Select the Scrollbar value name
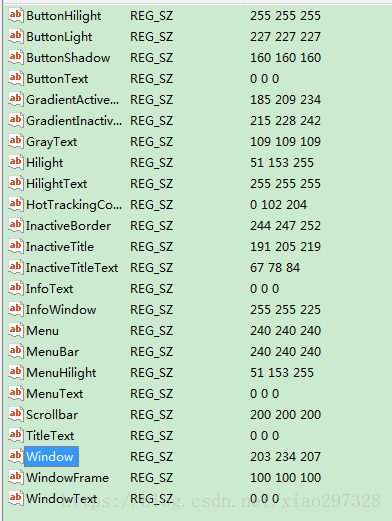The height and width of the screenshot is (521, 392). (x=52, y=415)
